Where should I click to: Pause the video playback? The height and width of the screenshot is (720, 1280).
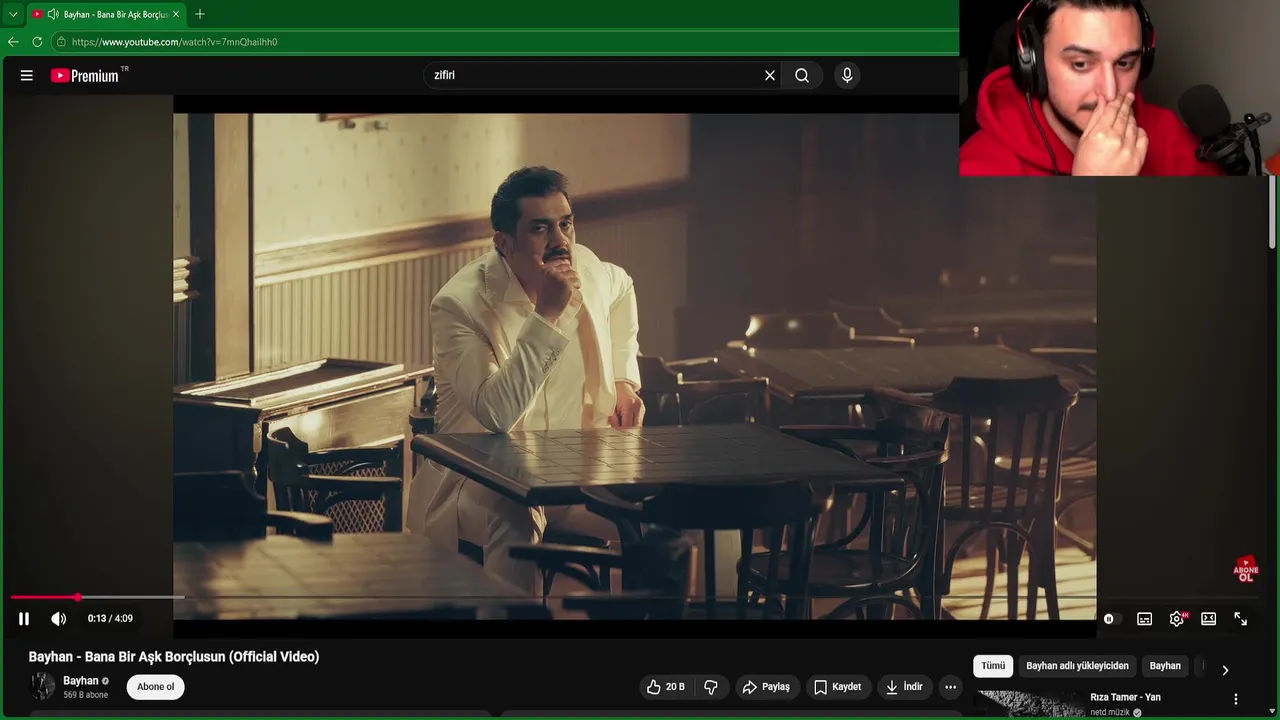(x=24, y=619)
